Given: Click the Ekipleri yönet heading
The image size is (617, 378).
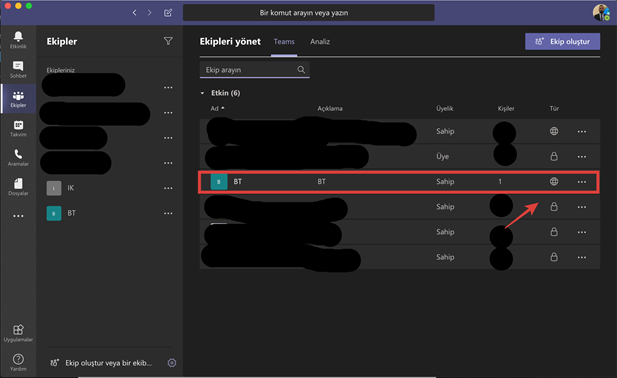Looking at the screenshot, I should click(x=230, y=41).
